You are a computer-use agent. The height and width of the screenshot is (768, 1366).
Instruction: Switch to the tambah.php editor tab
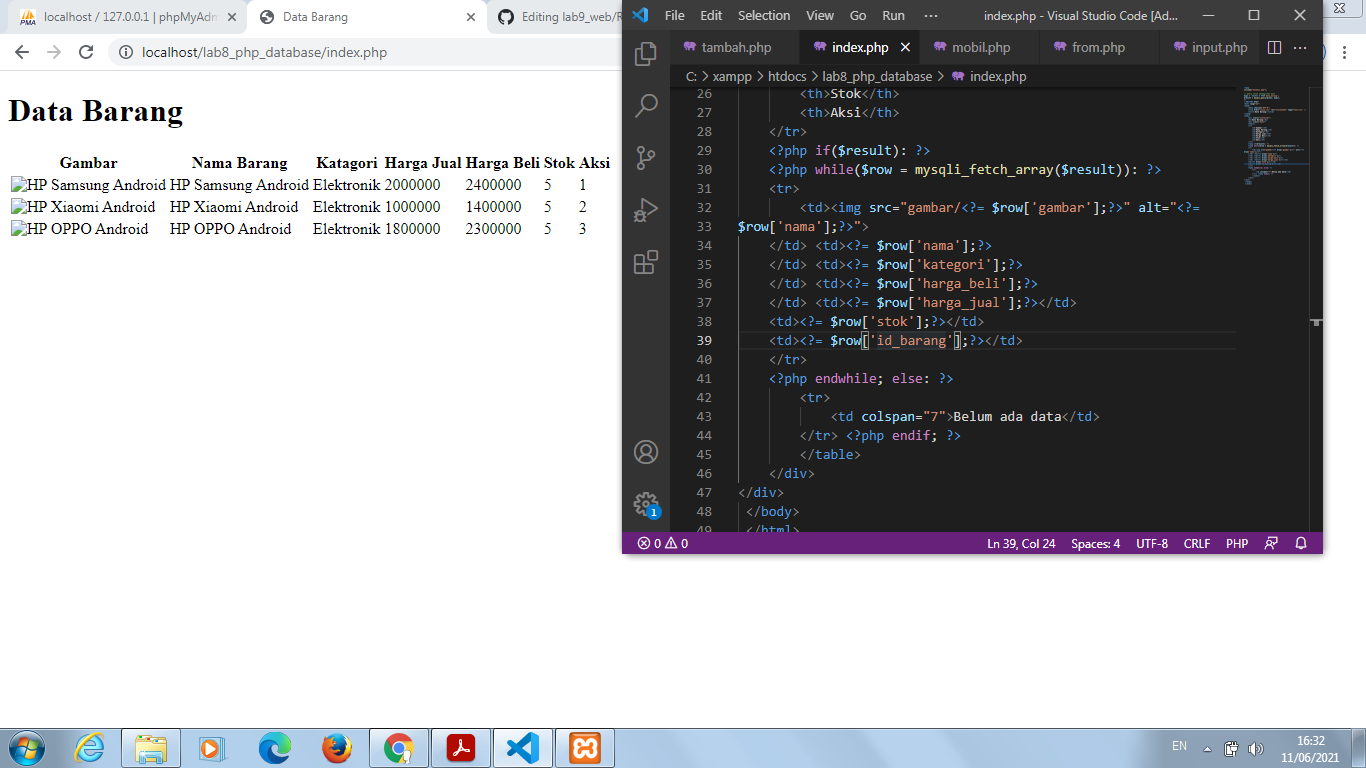(x=736, y=47)
